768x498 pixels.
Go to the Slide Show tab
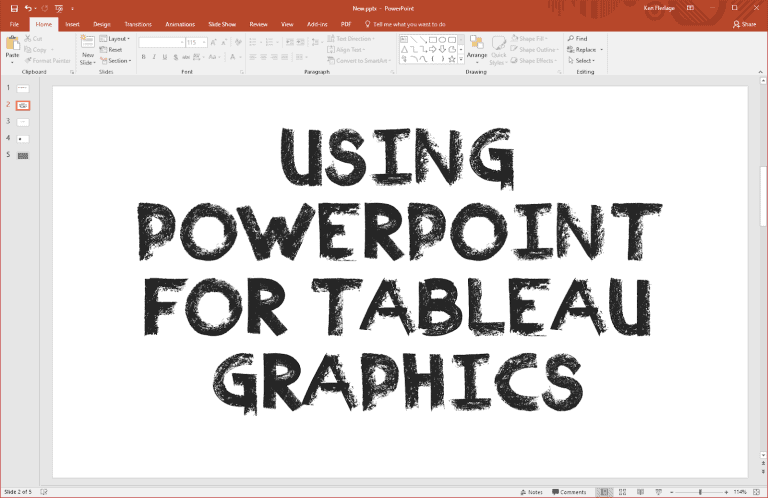pos(222,24)
